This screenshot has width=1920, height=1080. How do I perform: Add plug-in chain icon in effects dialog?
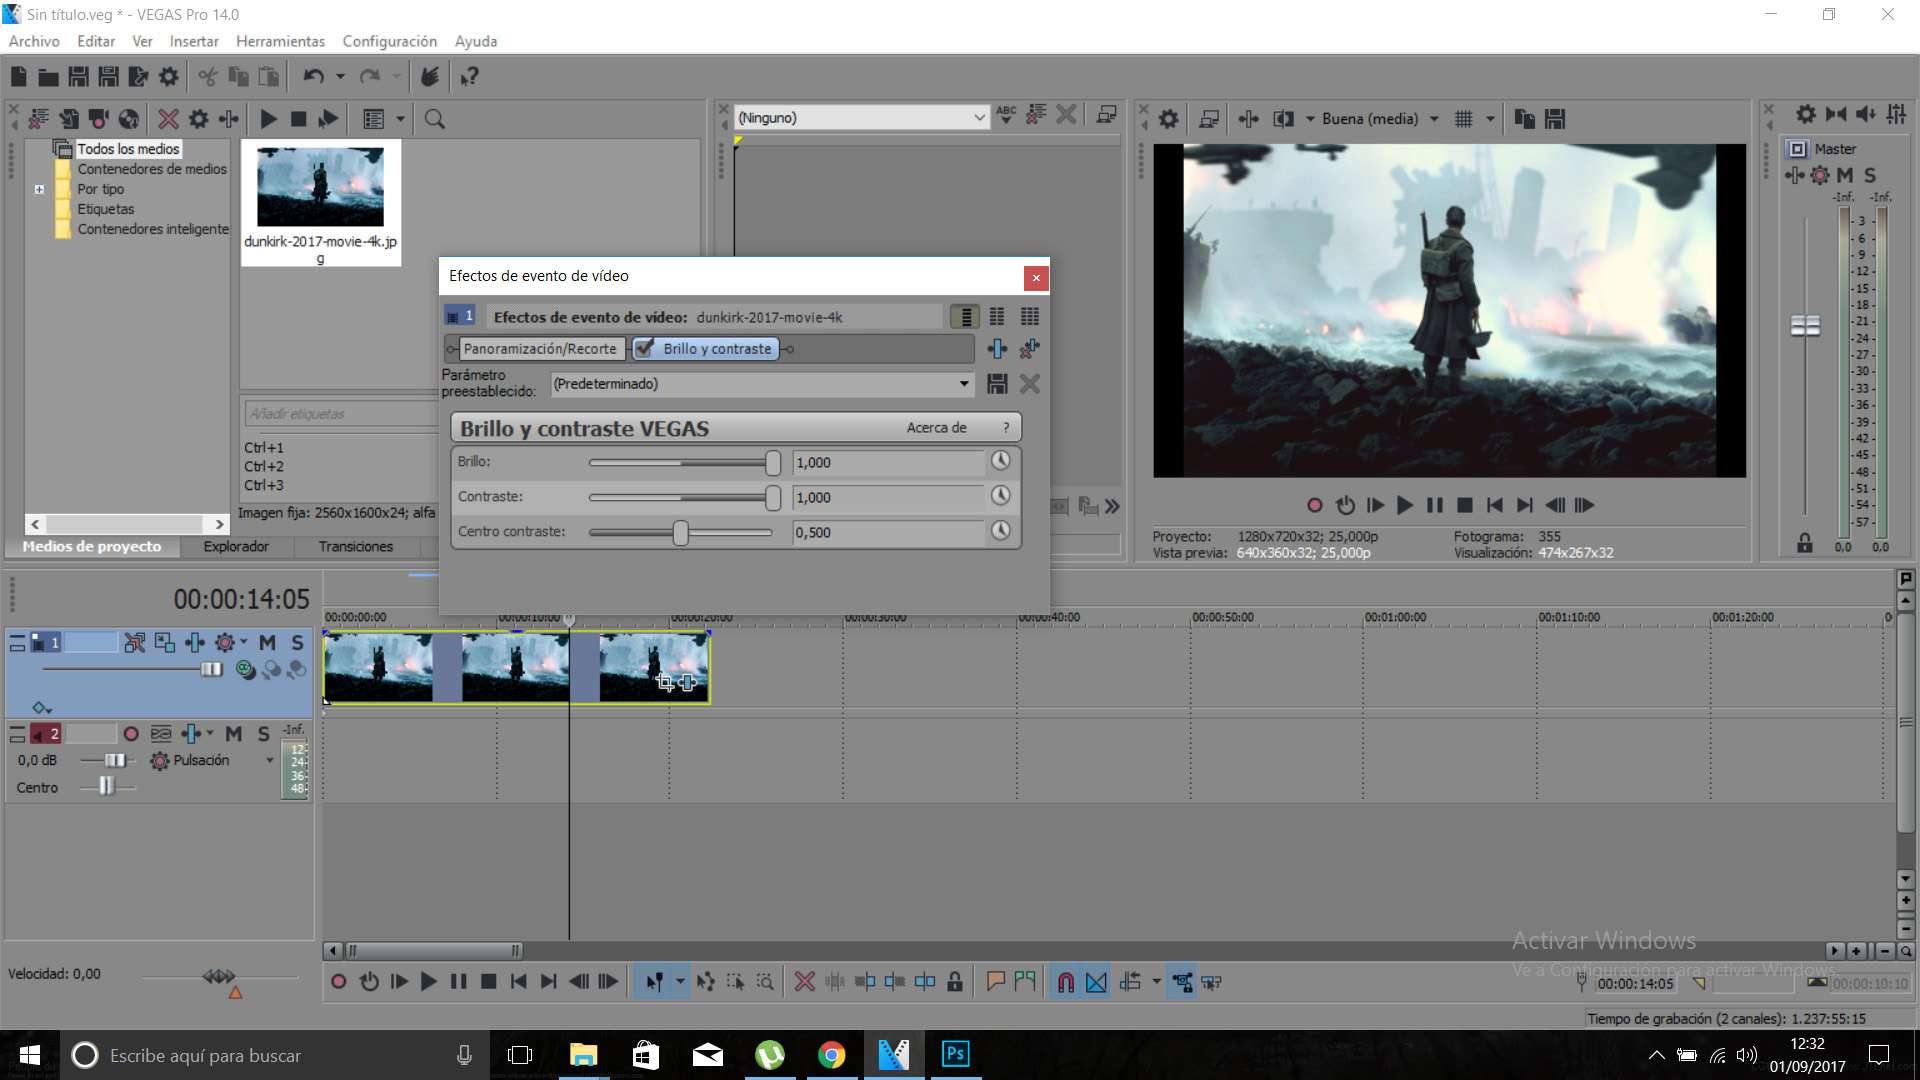click(997, 348)
